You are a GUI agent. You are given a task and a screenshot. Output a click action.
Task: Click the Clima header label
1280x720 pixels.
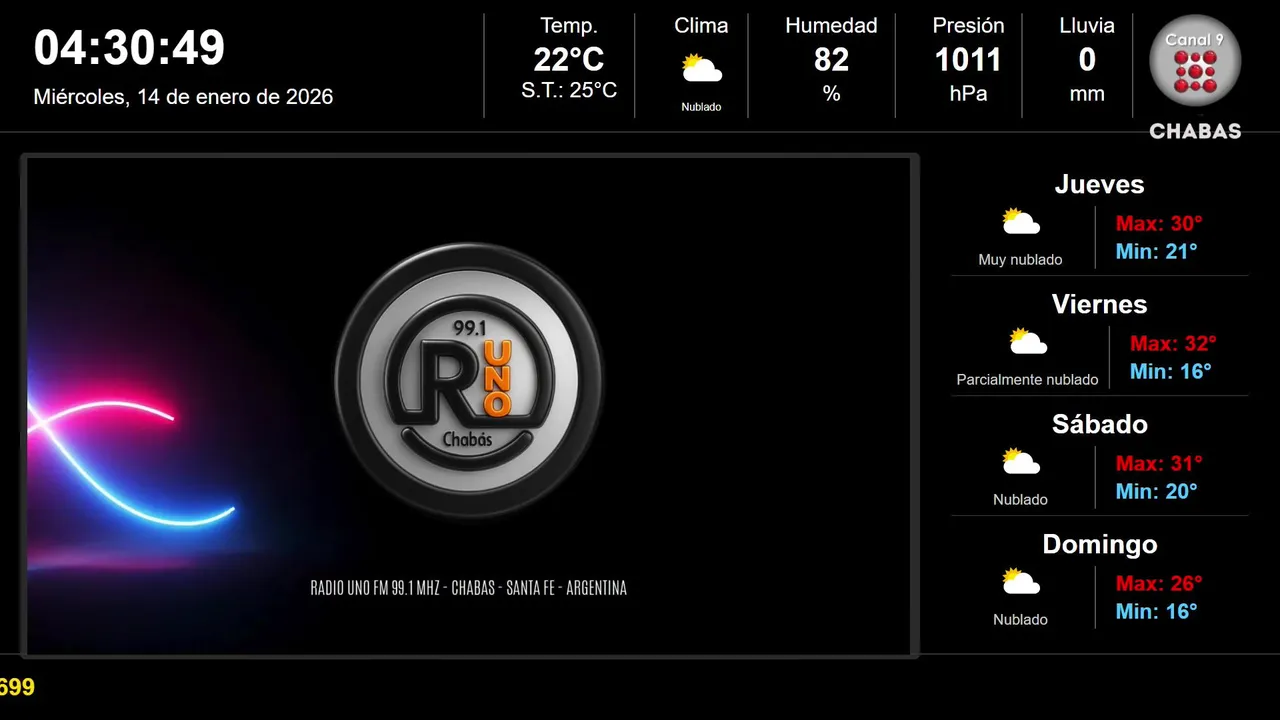point(701,26)
